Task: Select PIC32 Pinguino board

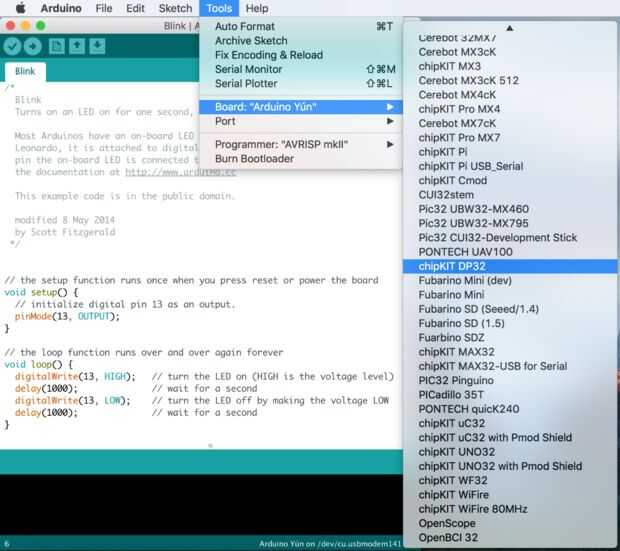Action: (510, 380)
